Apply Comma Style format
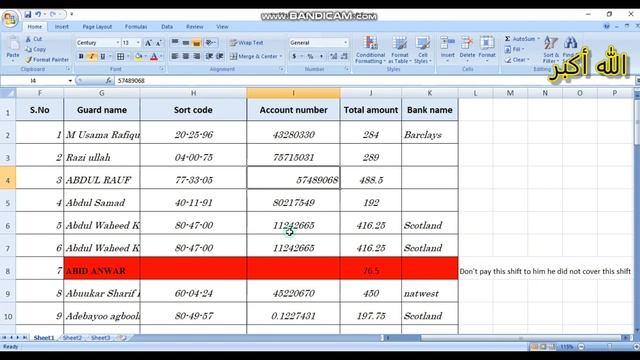Image resolution: width=640 pixels, height=360 pixels. pyautogui.click(x=321, y=56)
